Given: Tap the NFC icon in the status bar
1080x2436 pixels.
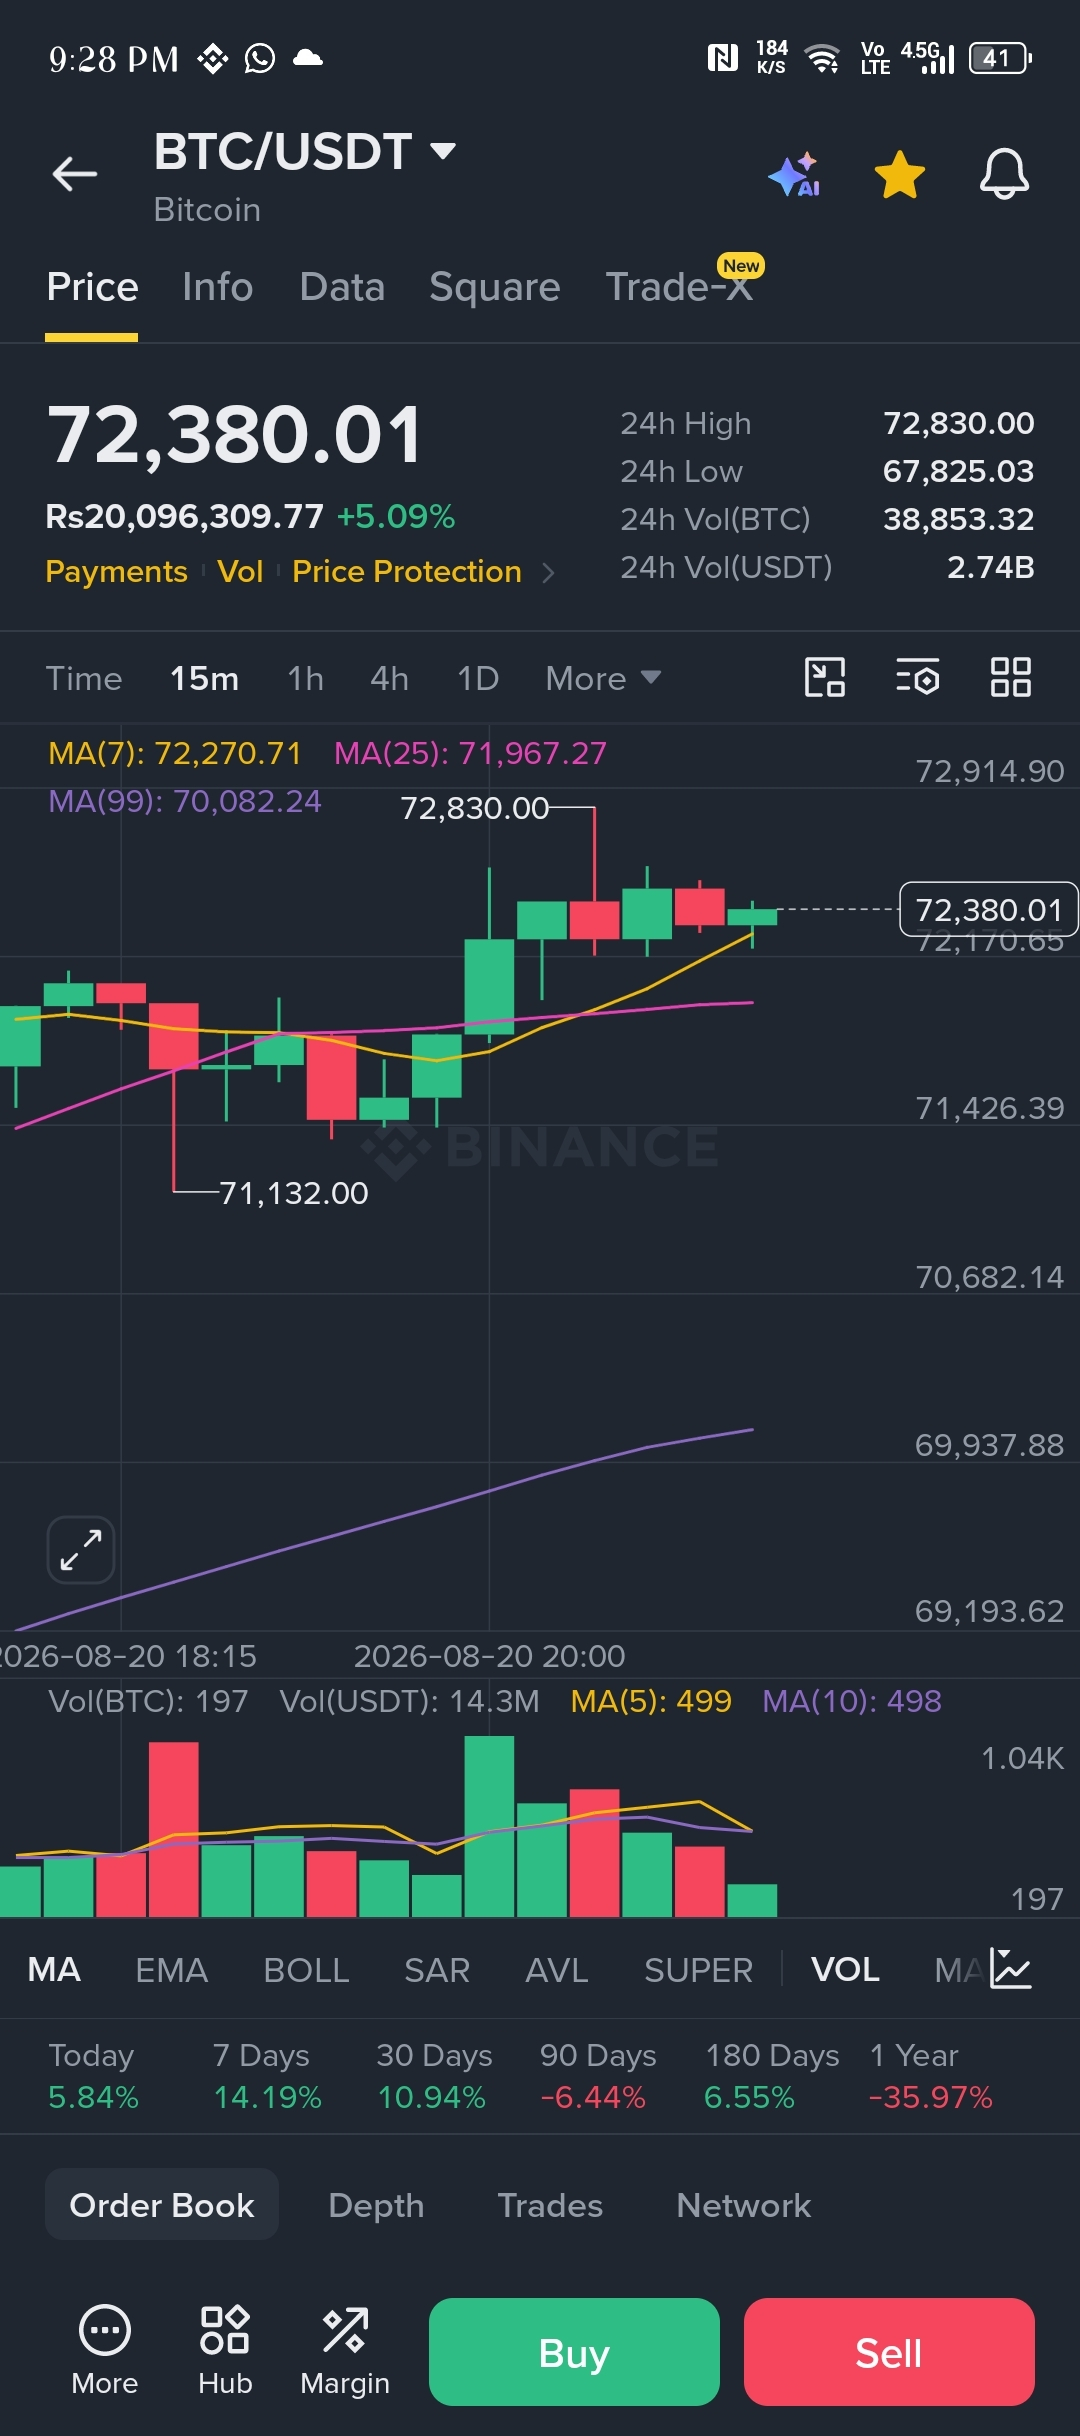Looking at the screenshot, I should pos(722,59).
